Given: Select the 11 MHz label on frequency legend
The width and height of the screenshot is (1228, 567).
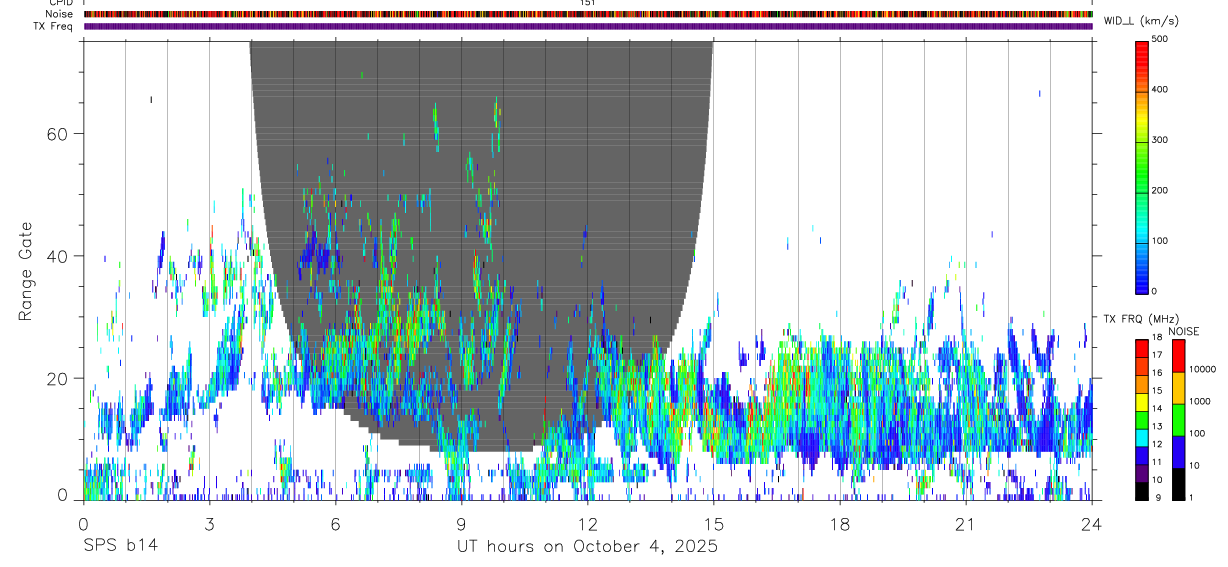Looking at the screenshot, I should (1157, 462).
